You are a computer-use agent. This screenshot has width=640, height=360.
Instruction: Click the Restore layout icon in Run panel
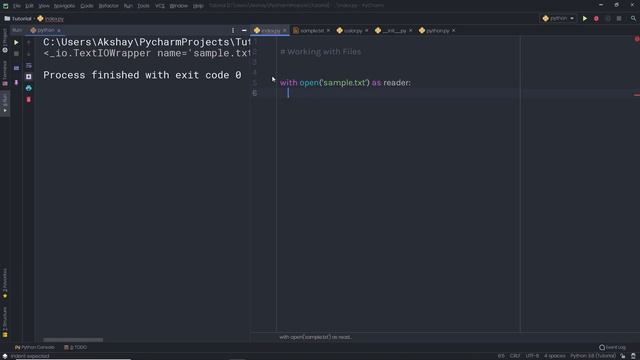tap(16, 68)
